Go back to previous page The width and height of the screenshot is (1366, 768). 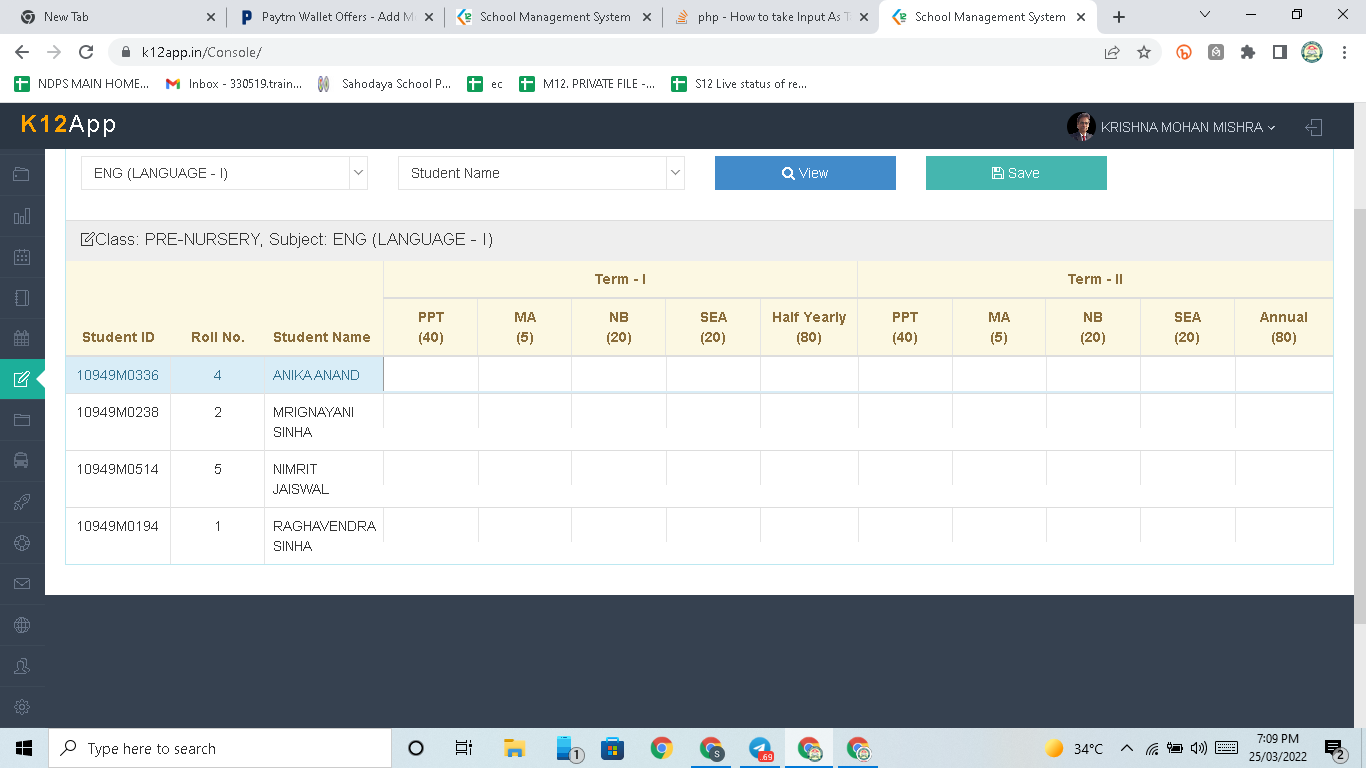(x=22, y=53)
